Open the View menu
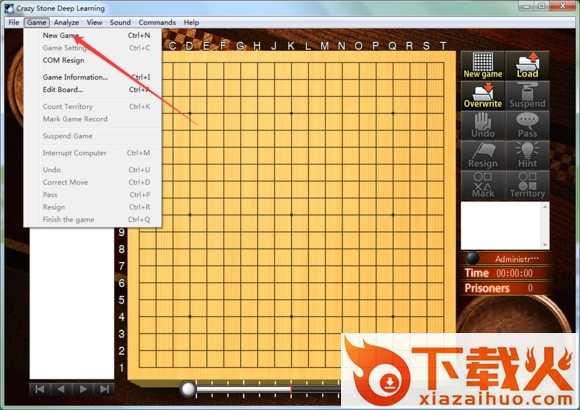580x410 pixels. pyautogui.click(x=94, y=22)
